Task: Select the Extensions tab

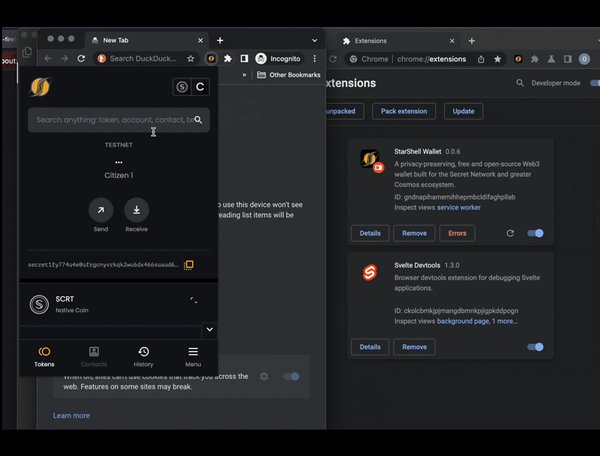Action: click(x=398, y=41)
